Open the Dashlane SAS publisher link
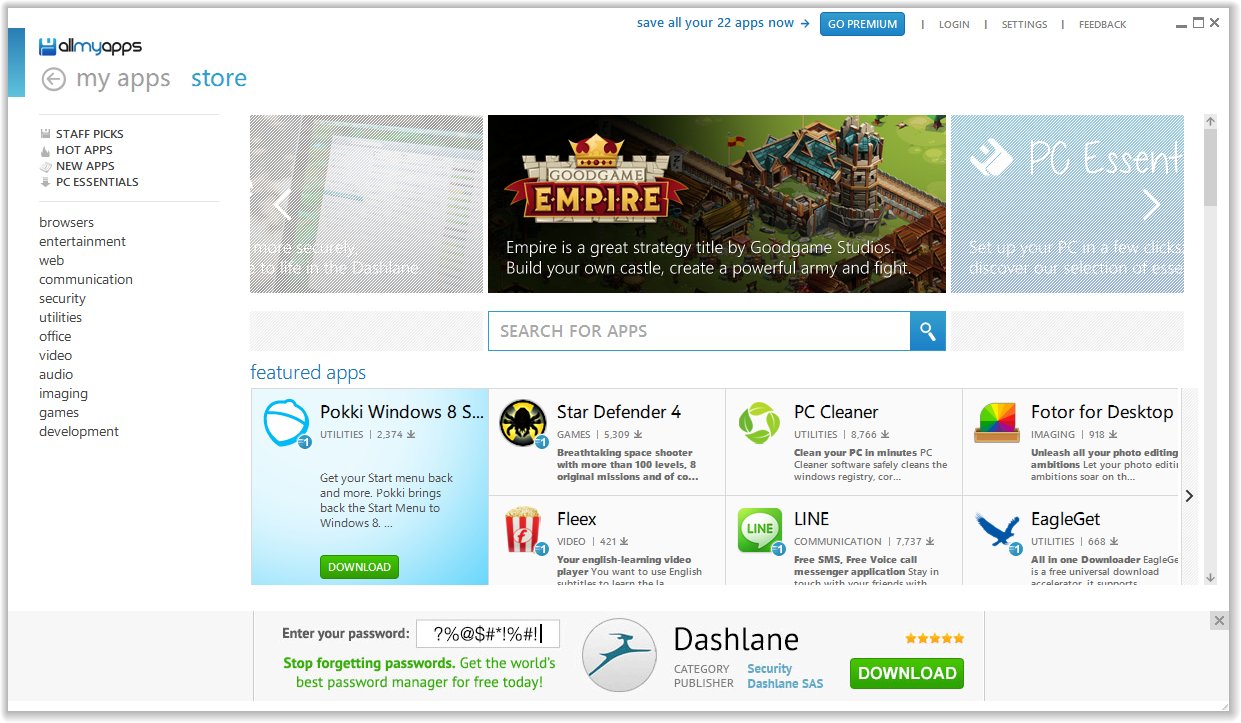This screenshot has height=723, width=1241. tap(785, 684)
